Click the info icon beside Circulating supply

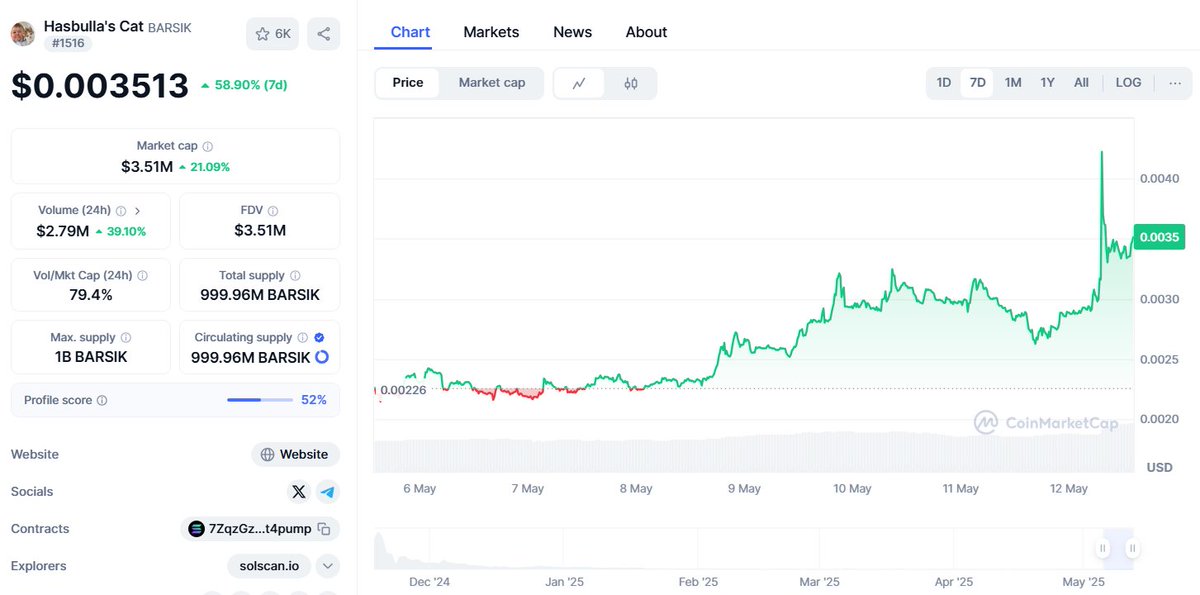click(x=302, y=338)
